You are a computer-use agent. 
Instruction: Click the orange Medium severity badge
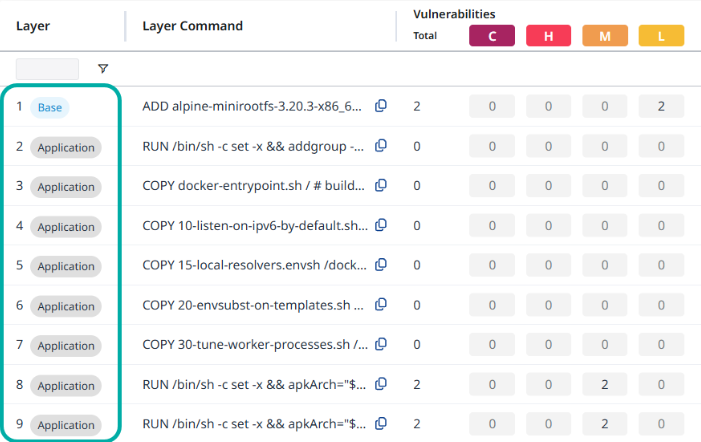tap(605, 36)
